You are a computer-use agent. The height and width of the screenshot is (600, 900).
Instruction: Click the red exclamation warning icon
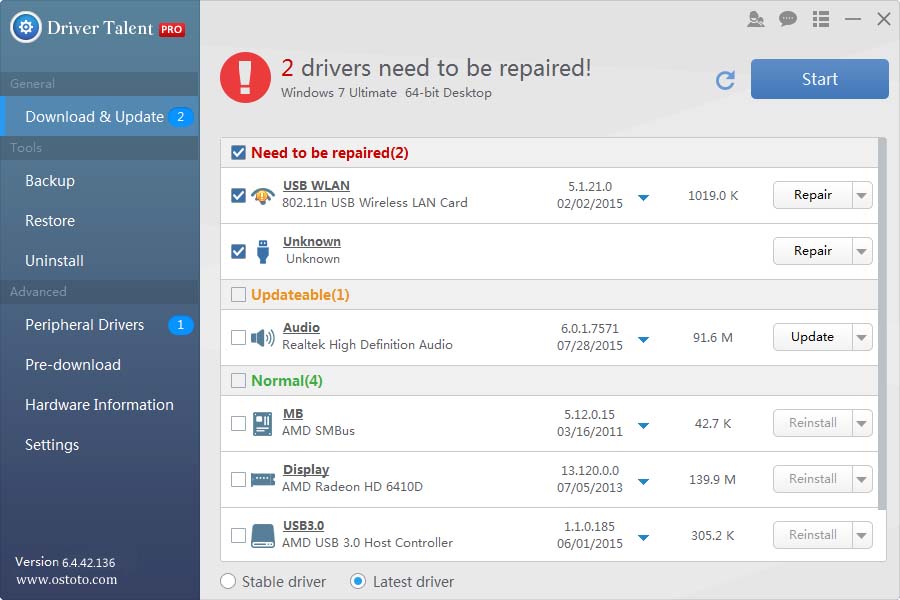click(x=245, y=78)
